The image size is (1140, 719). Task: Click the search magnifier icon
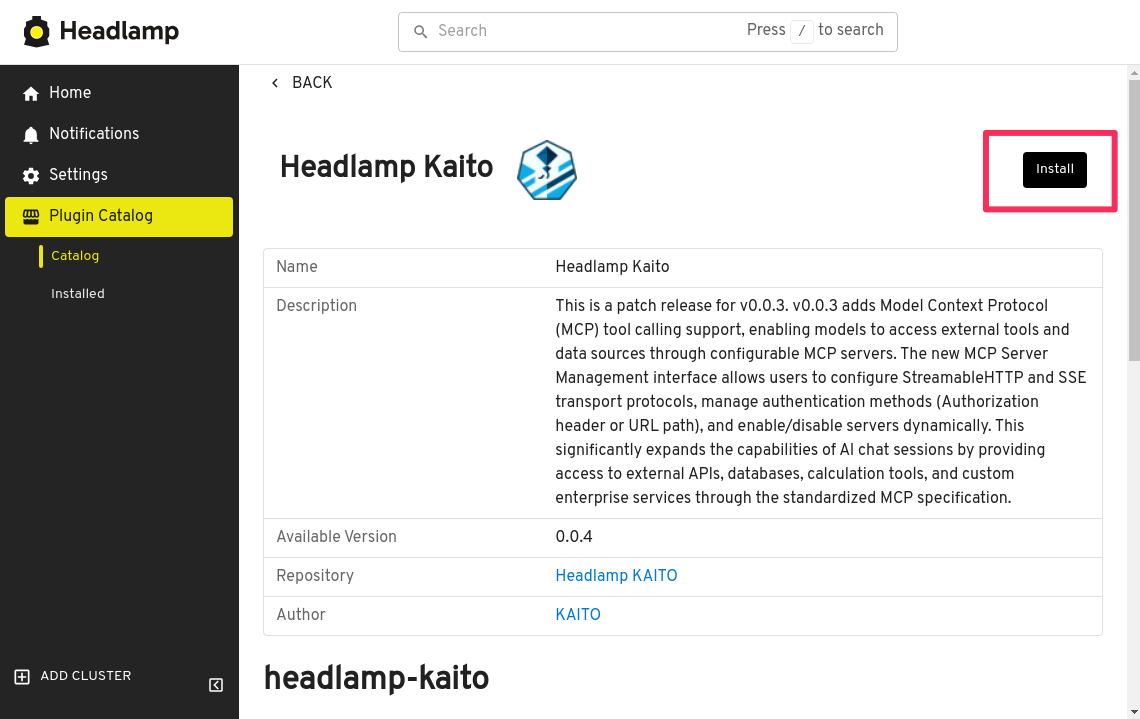[x=421, y=32]
